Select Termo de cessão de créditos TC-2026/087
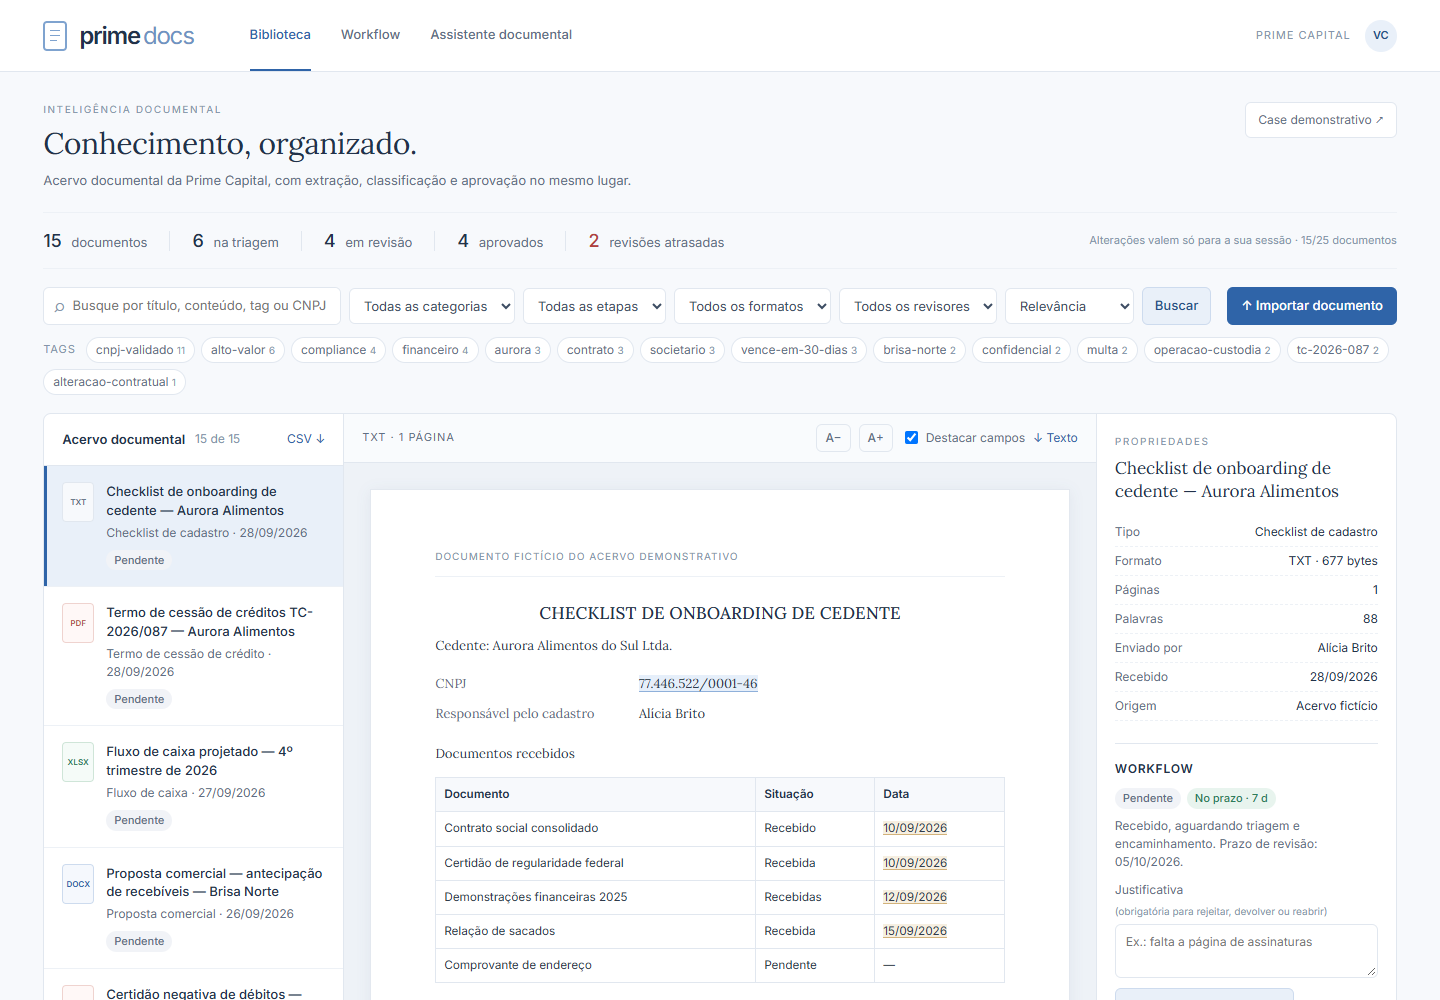 tap(194, 656)
